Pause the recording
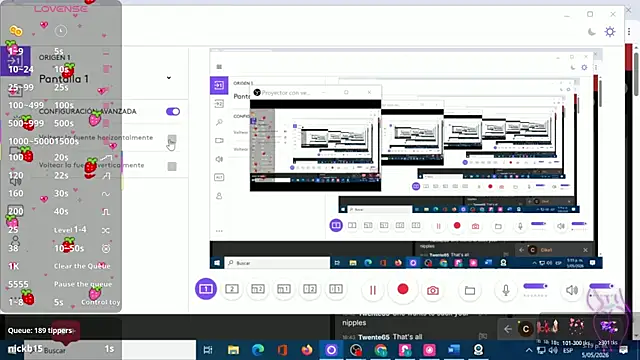The height and width of the screenshot is (360, 640). (373, 290)
